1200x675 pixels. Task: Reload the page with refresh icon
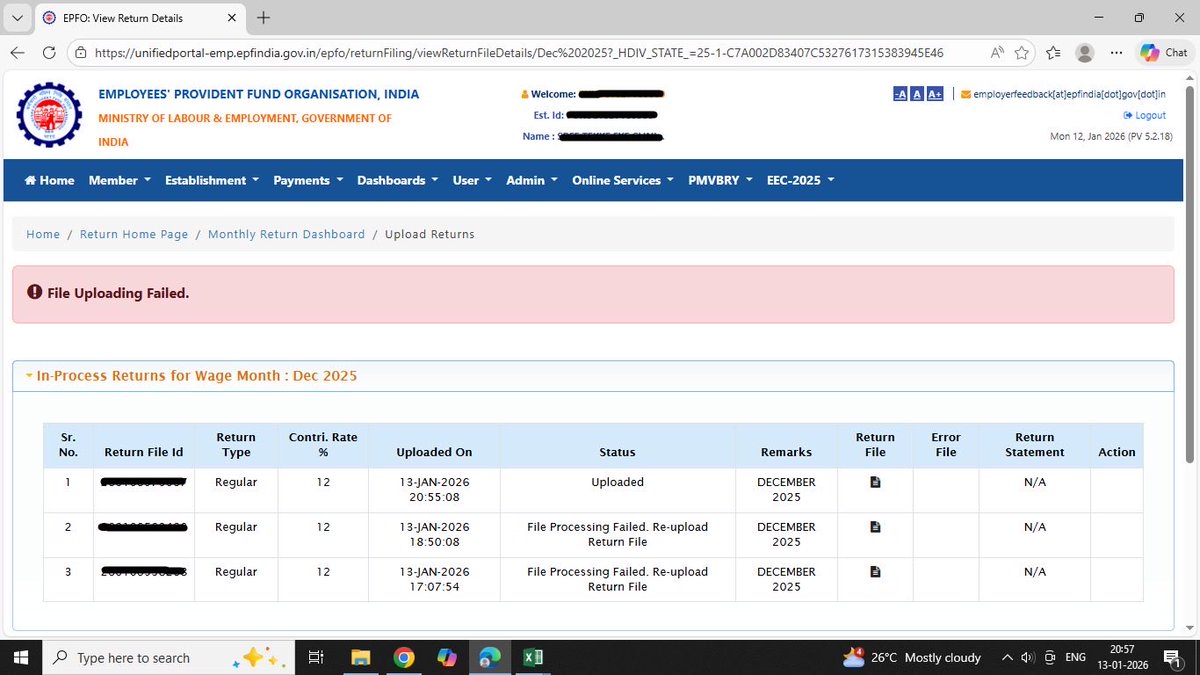(49, 52)
